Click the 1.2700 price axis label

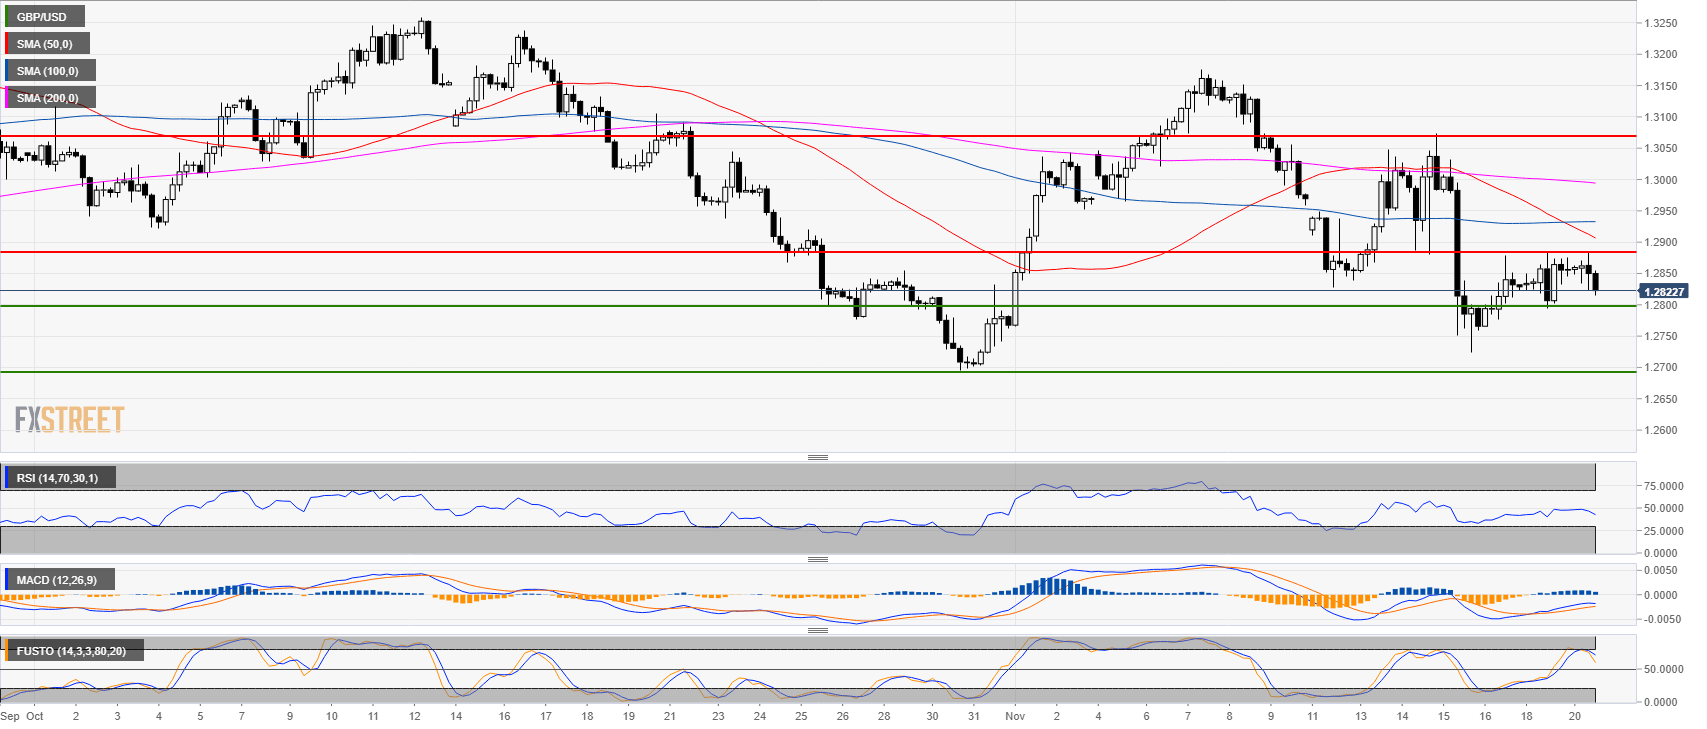click(1661, 368)
